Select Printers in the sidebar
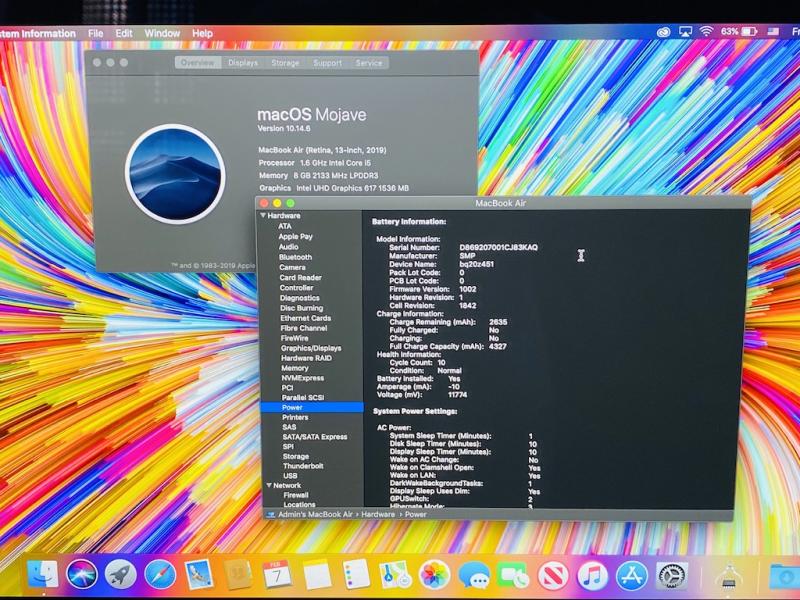This screenshot has height=600, width=800. coord(295,417)
